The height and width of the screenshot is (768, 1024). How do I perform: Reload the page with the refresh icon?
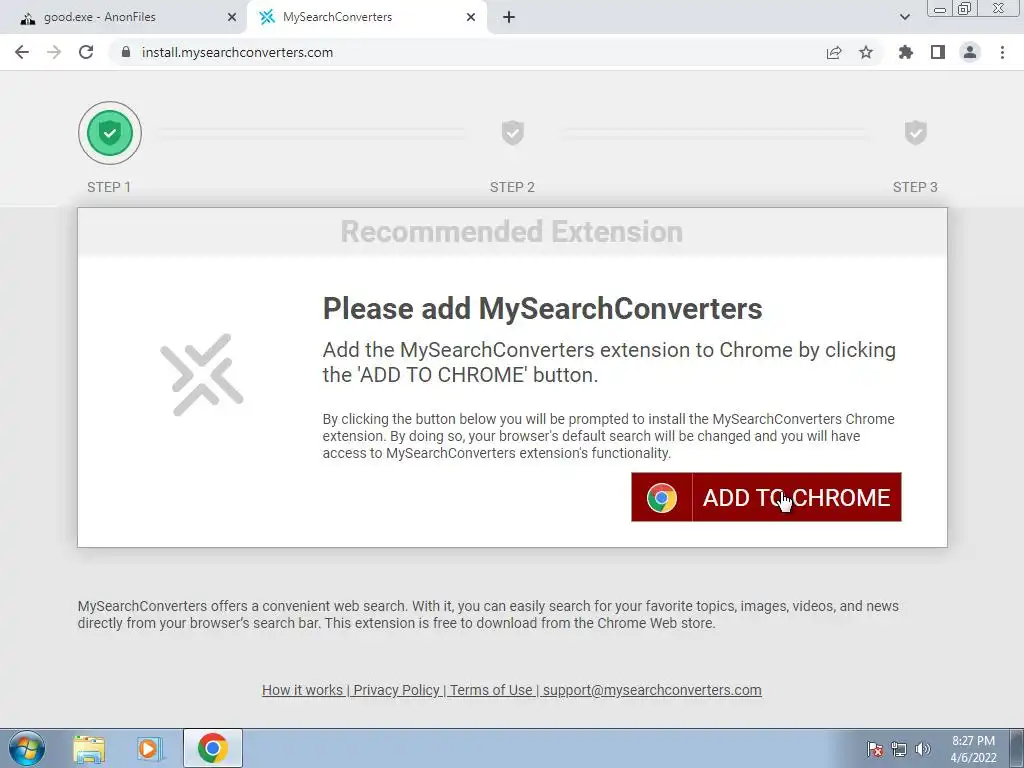[86, 52]
